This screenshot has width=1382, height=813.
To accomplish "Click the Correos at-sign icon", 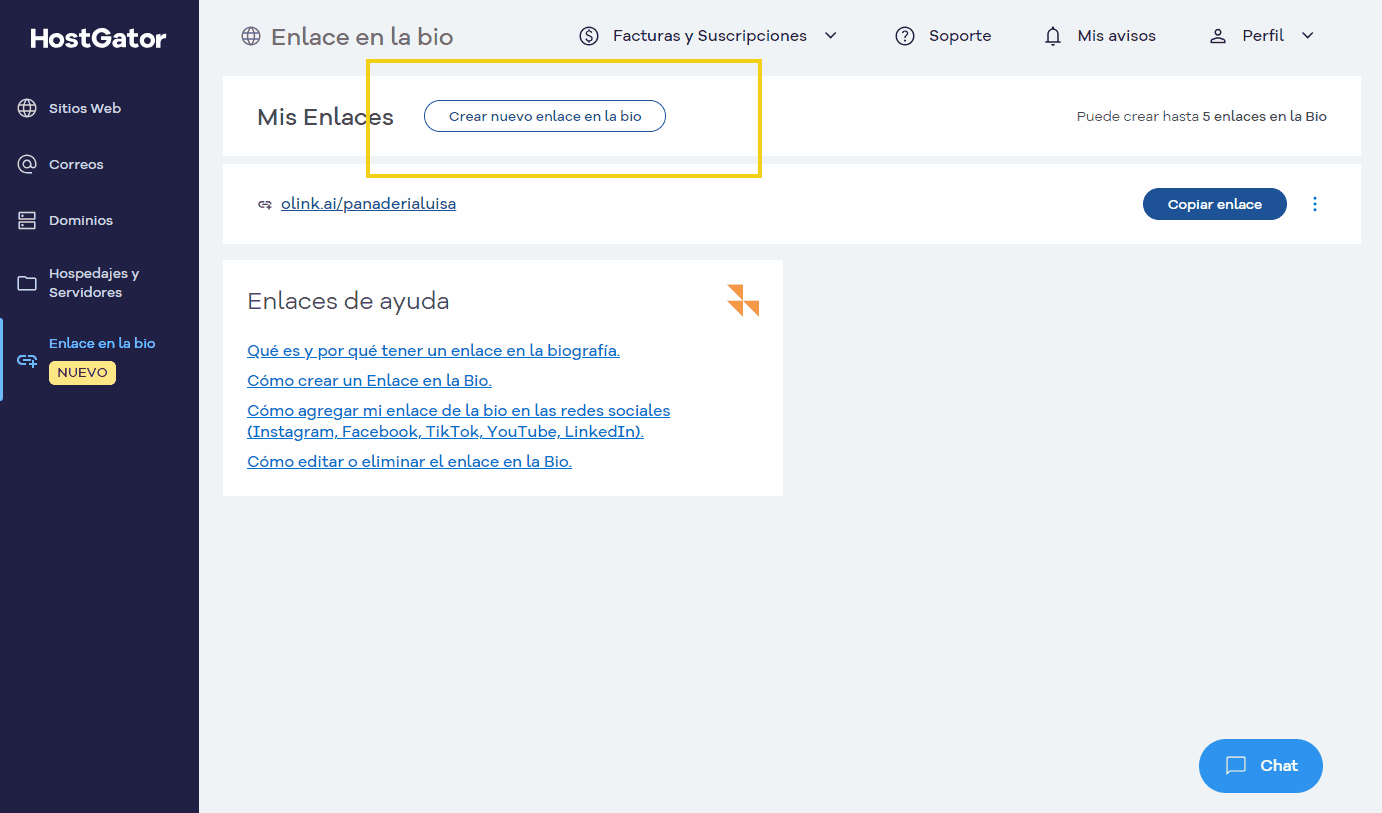I will click(x=27, y=164).
